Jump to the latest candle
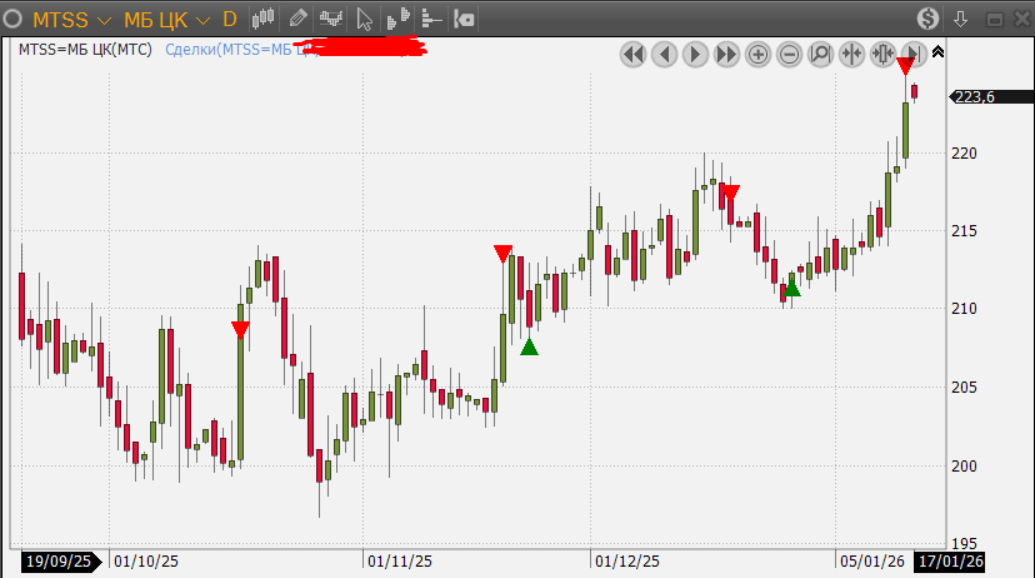The width and height of the screenshot is (1035, 578). (913, 54)
